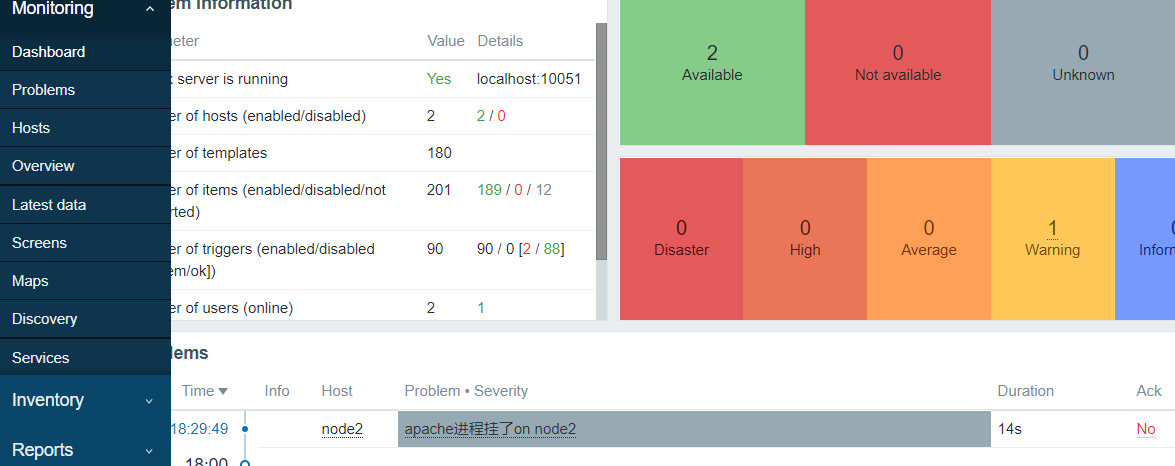This screenshot has width=1175, height=466.
Task: Click the 18:29:49 problem time link
Action: click(199, 429)
